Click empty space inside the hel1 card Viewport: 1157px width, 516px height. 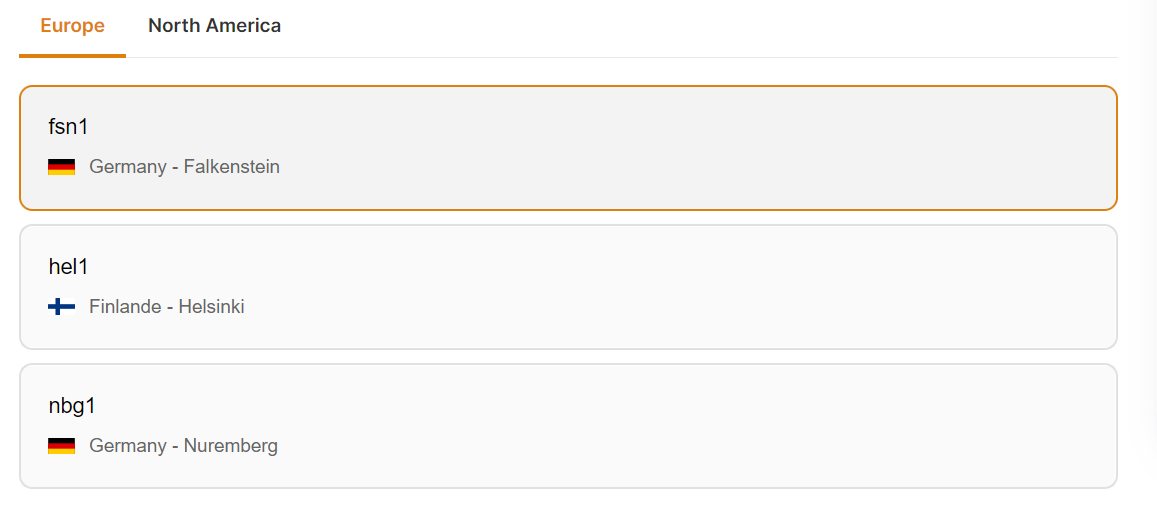click(700, 287)
